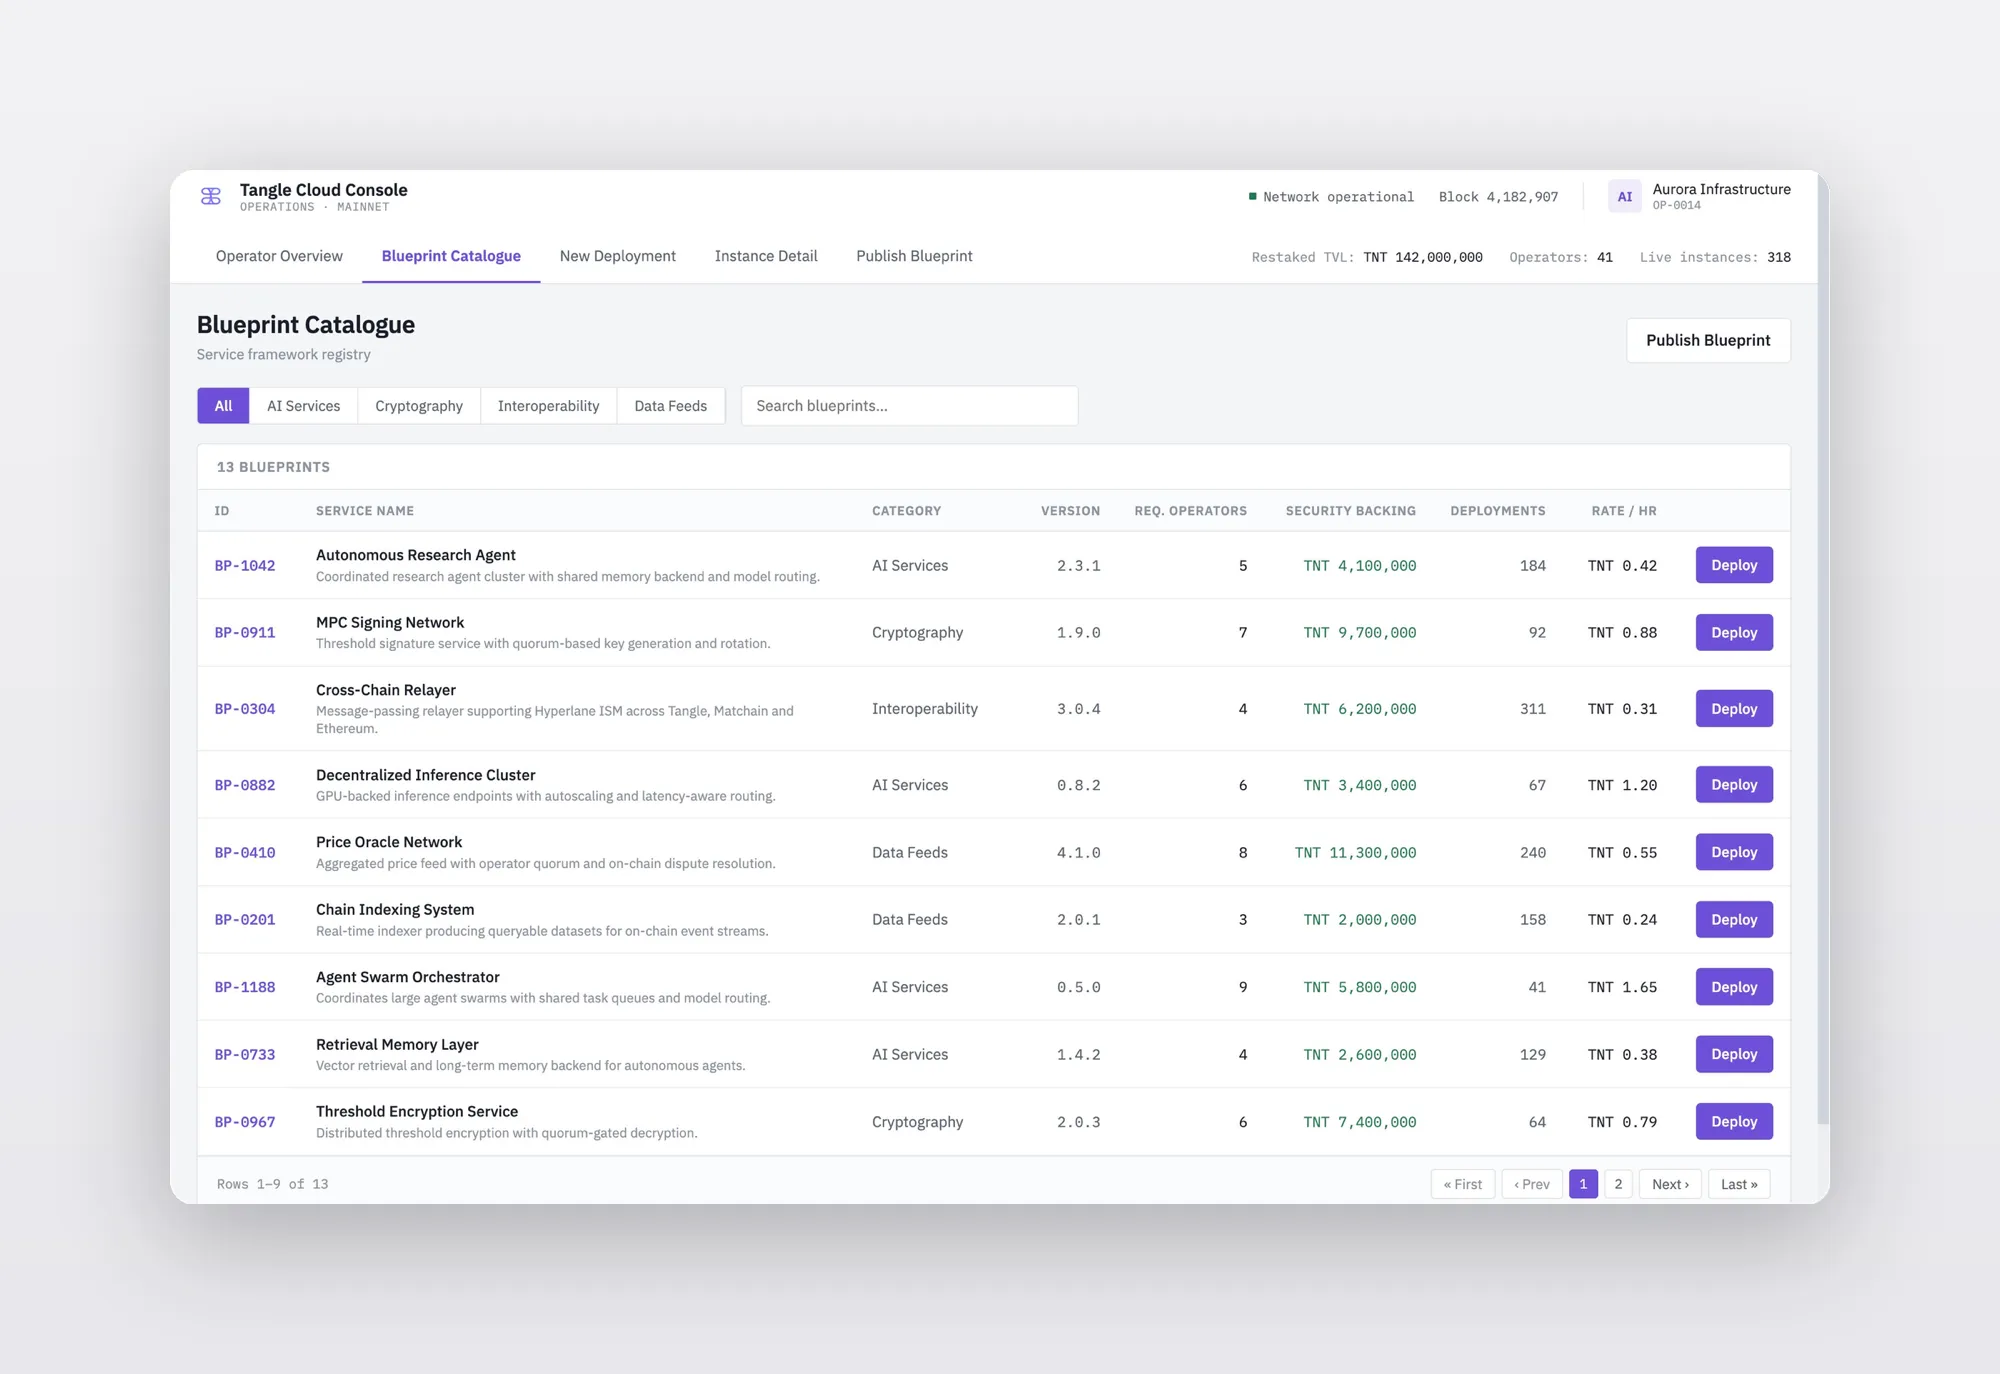Filter blueprints by Interoperability

point(549,406)
